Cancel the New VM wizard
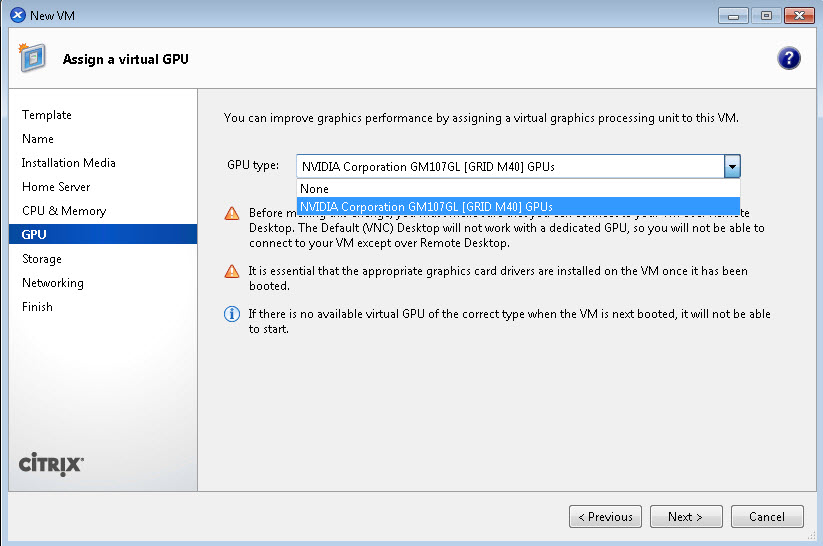The width and height of the screenshot is (823, 546). pyautogui.click(x=767, y=517)
